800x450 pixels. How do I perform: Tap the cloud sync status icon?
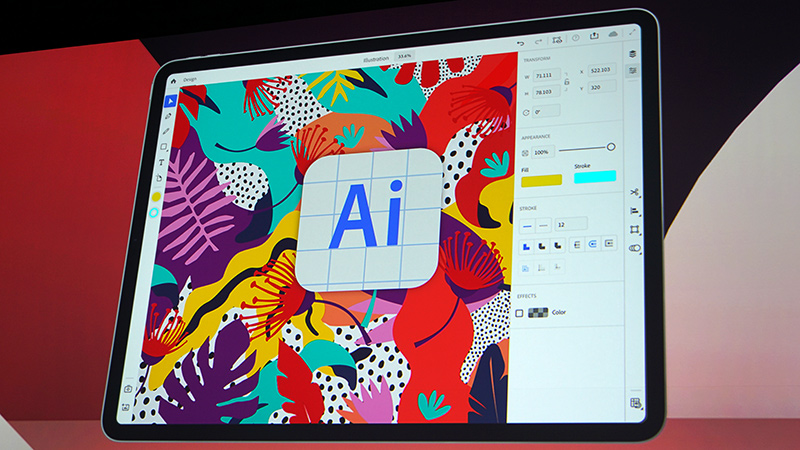pos(613,34)
